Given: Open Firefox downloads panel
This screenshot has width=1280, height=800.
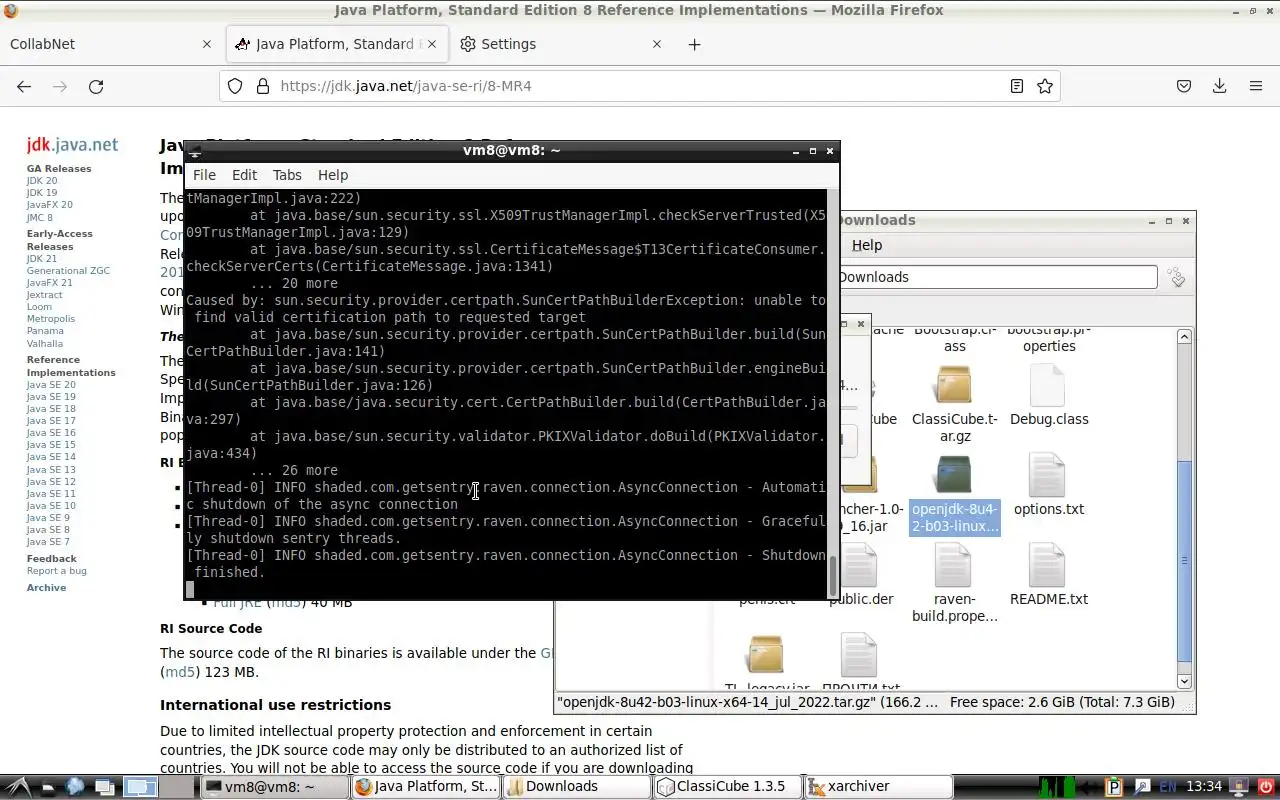Looking at the screenshot, I should pos(1219,86).
